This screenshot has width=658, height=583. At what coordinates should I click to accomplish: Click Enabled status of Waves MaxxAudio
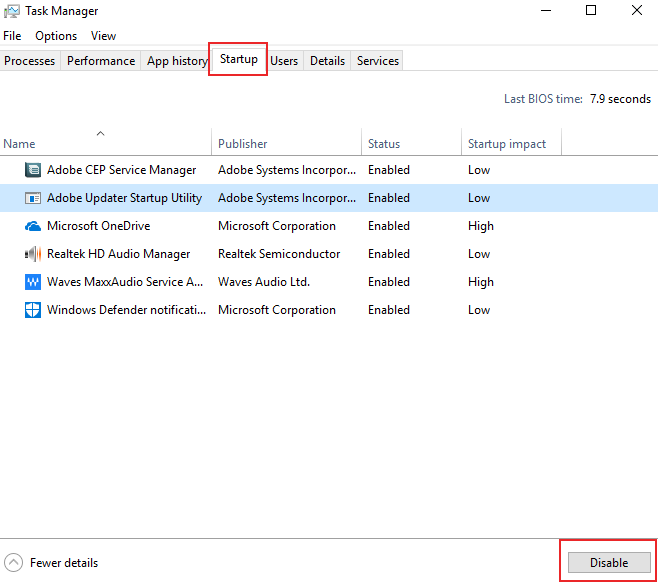tap(389, 282)
